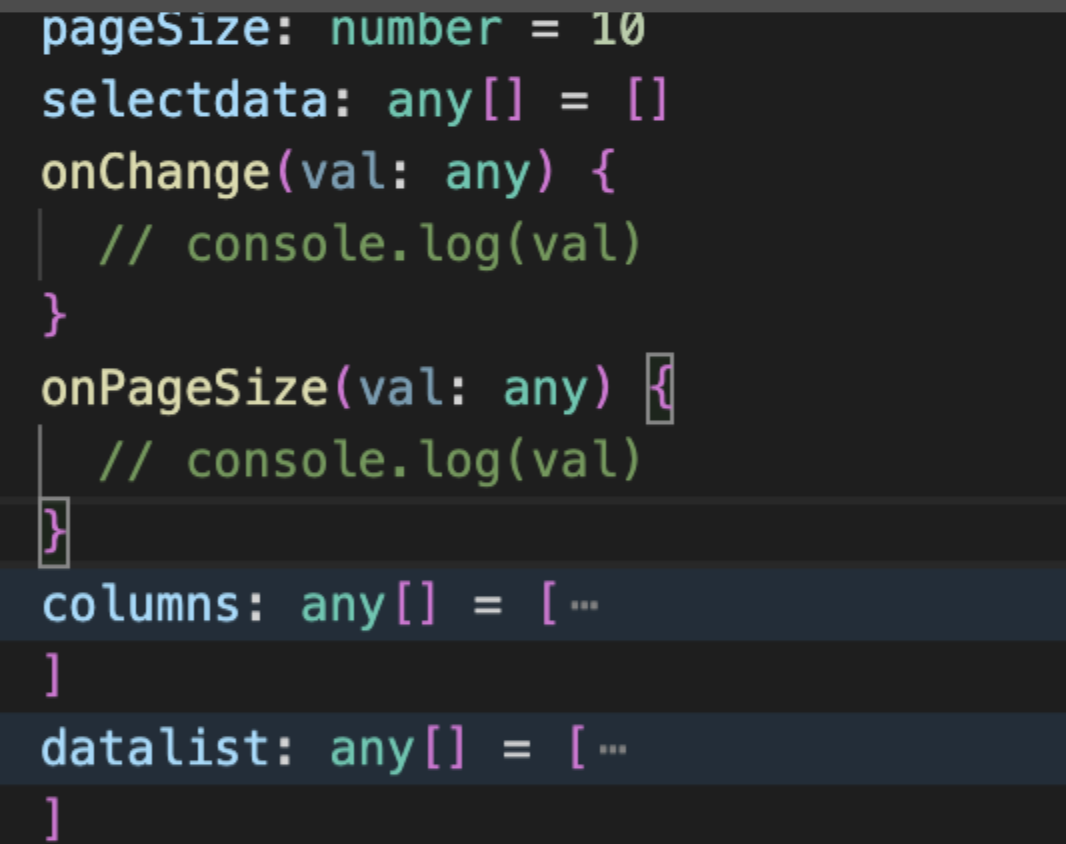Click the second commented console.log line

pyautogui.click(x=371, y=461)
